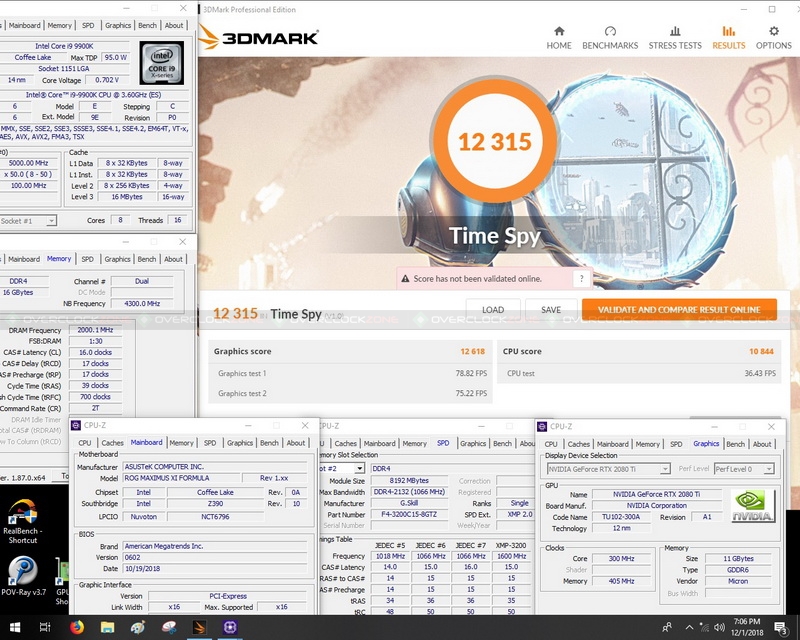Open the Display Device Selection dropdown
This screenshot has width=800, height=640.
pyautogui.click(x=608, y=469)
